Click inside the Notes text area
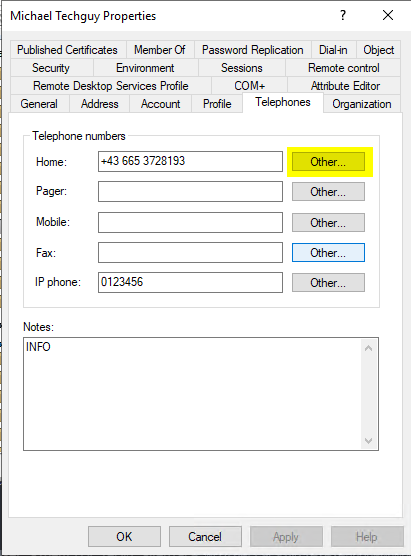Screen dimensions: 411x556 (x=193, y=394)
